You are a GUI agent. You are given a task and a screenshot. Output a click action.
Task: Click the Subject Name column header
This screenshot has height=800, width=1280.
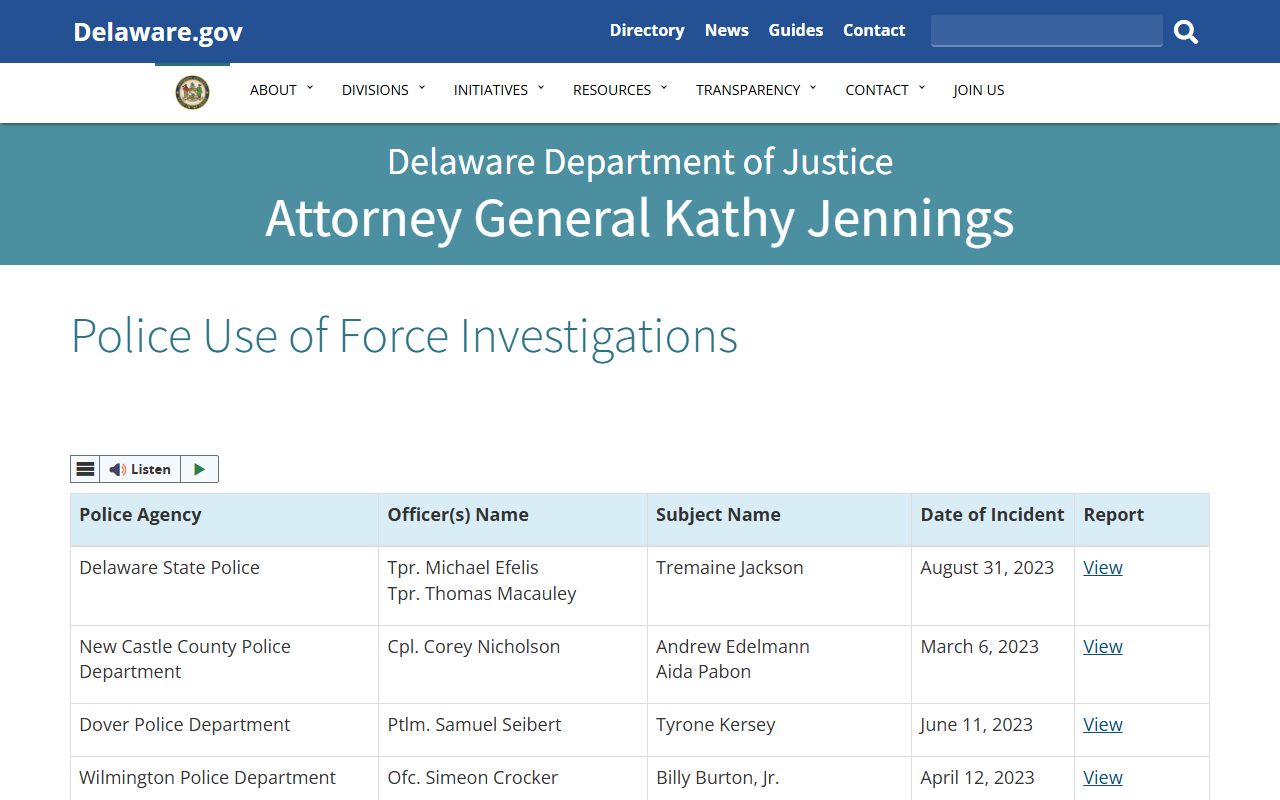[x=780, y=519]
